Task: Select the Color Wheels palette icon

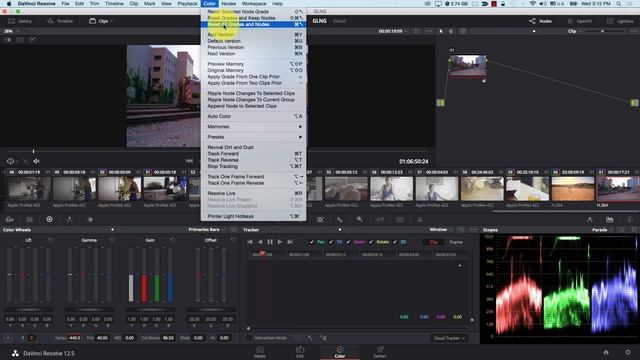Action: 49,220
